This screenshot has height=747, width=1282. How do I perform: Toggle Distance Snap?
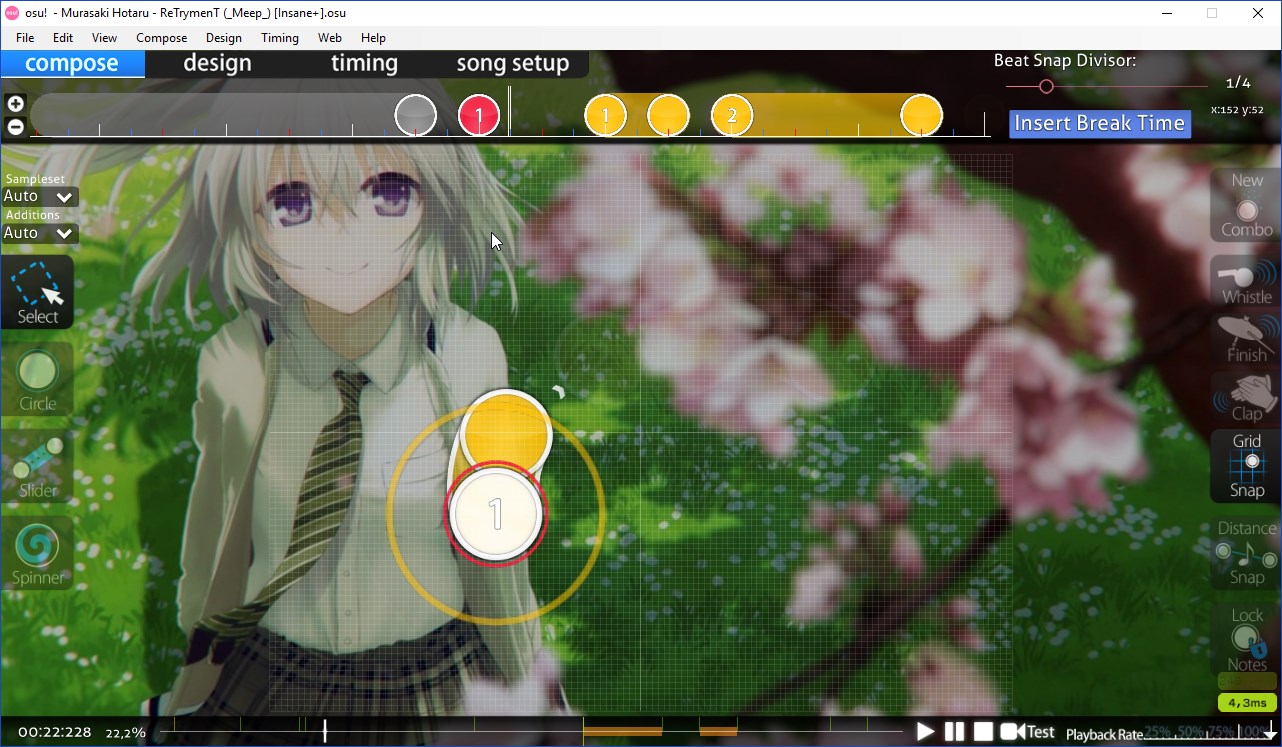(x=1246, y=553)
